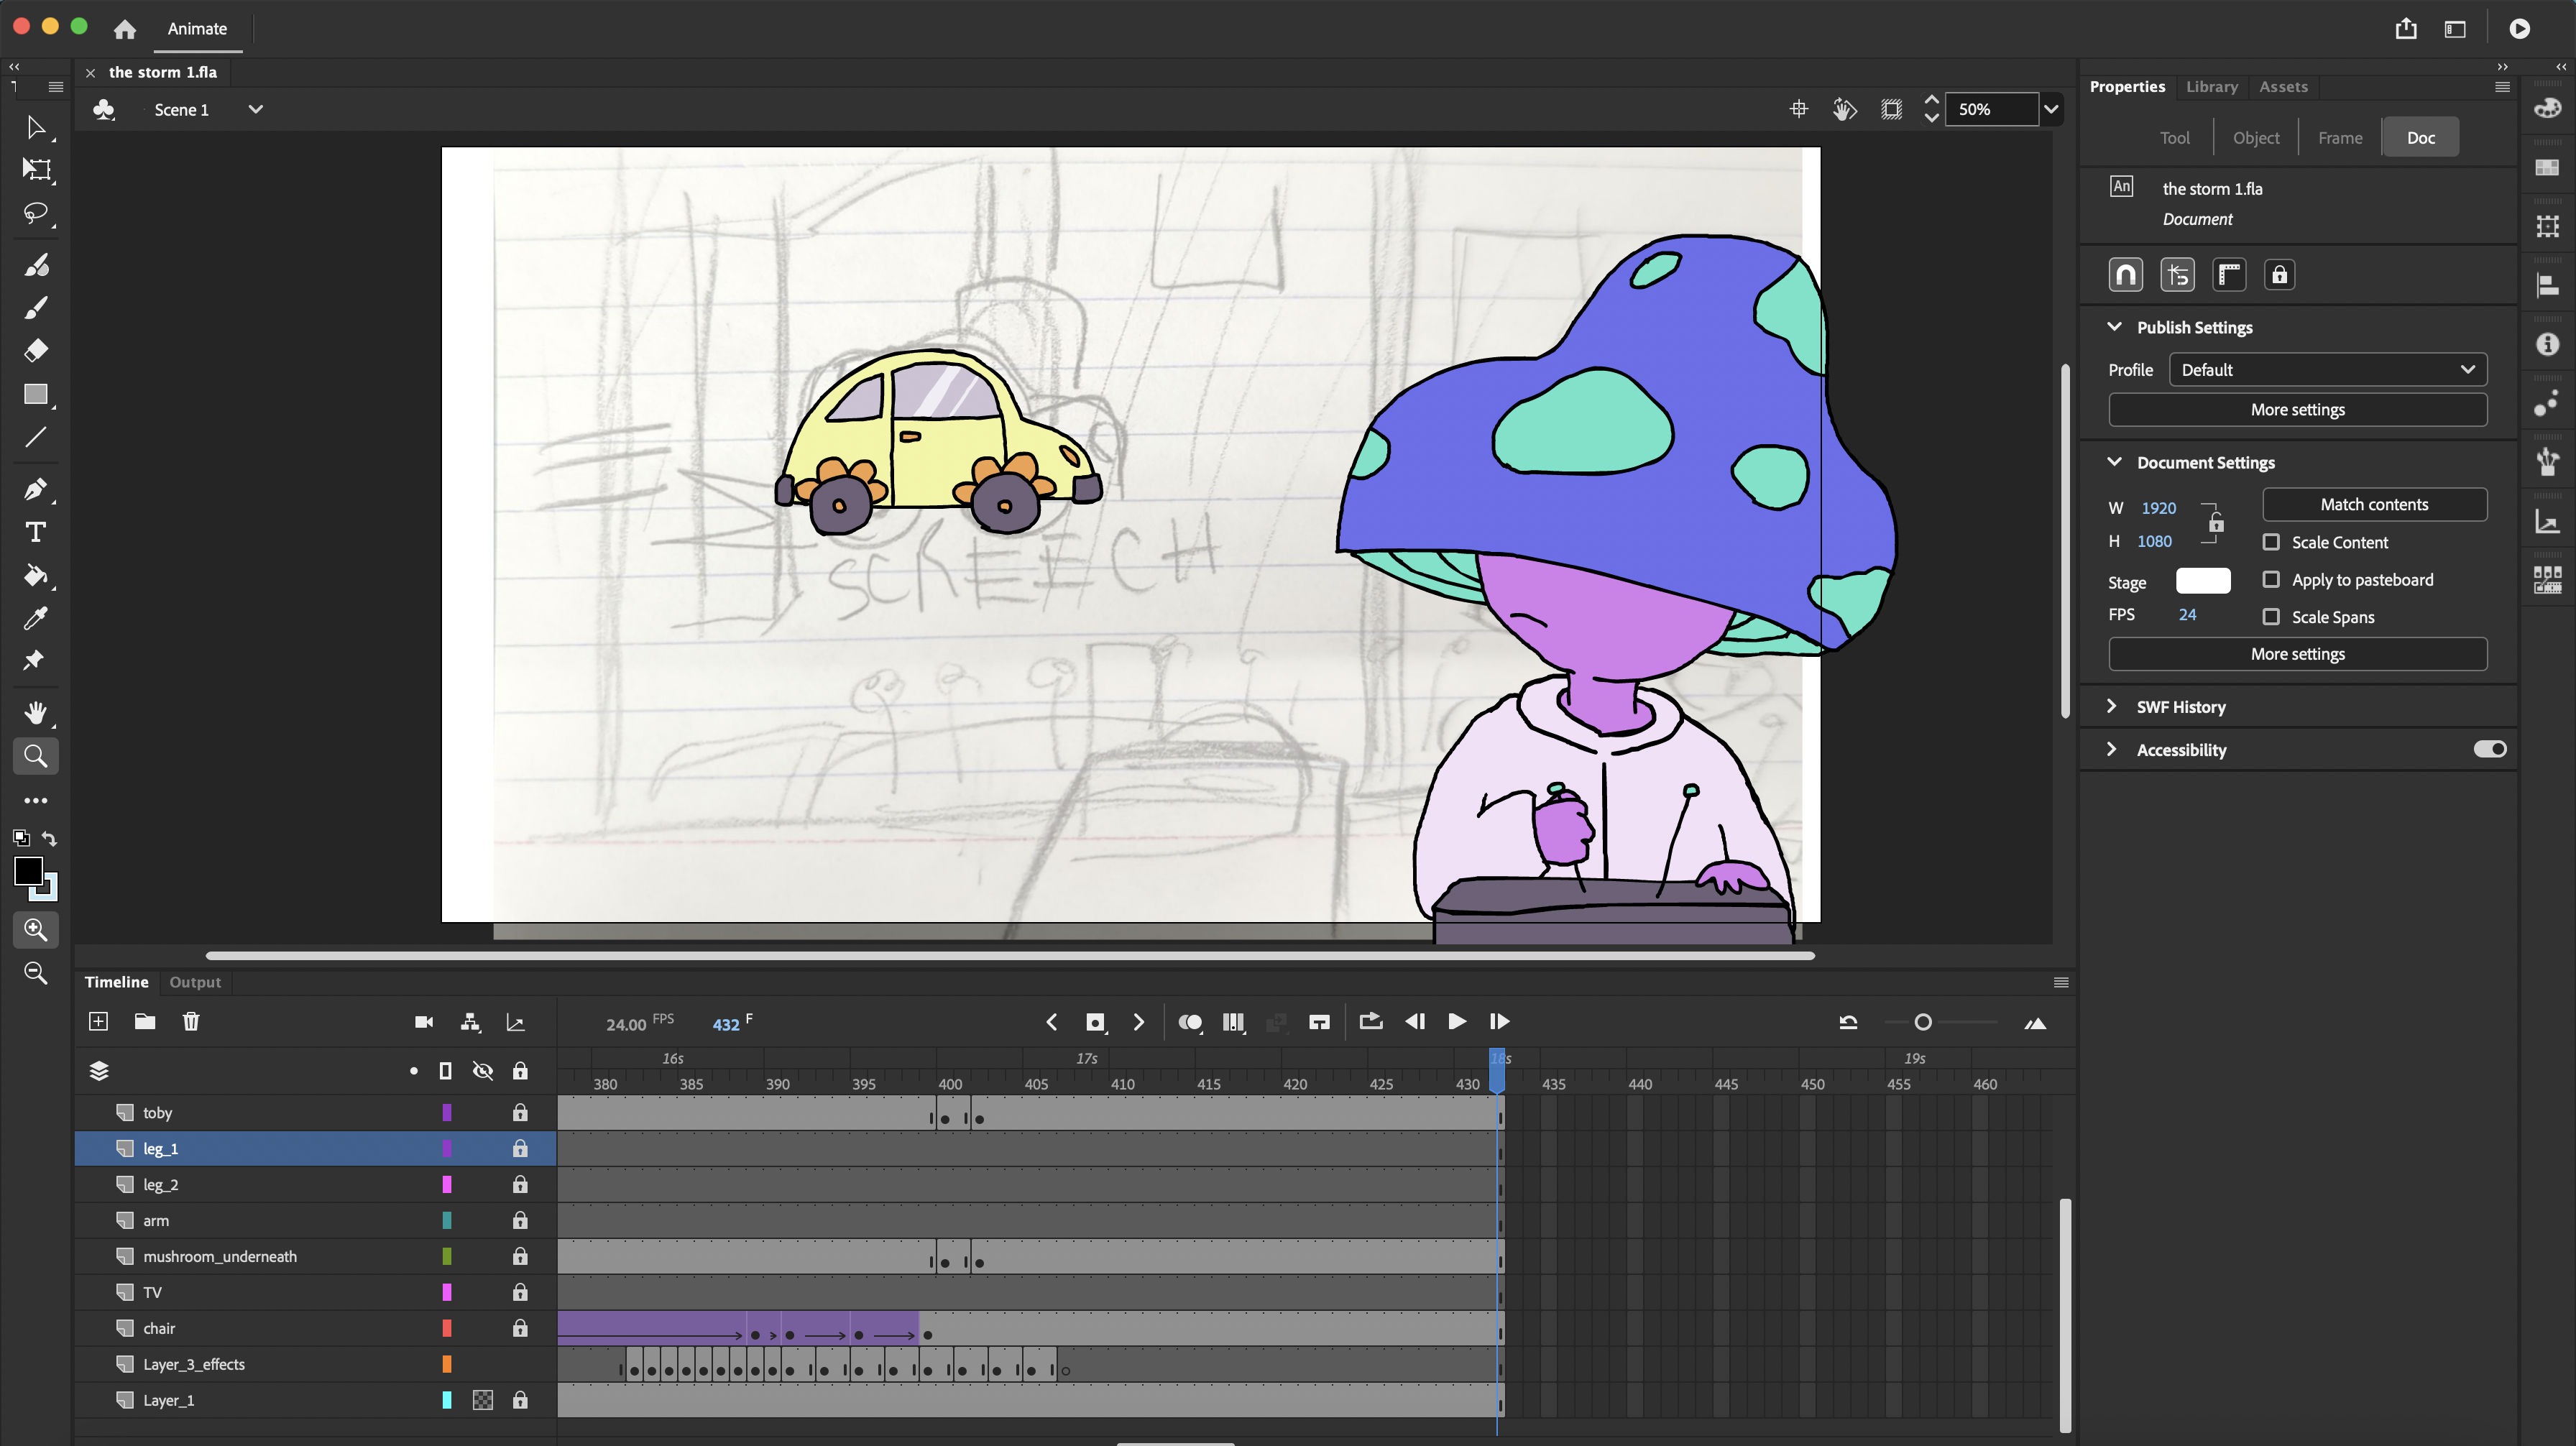The width and height of the screenshot is (2576, 1446).
Task: Switch to the Library tab
Action: (2211, 87)
